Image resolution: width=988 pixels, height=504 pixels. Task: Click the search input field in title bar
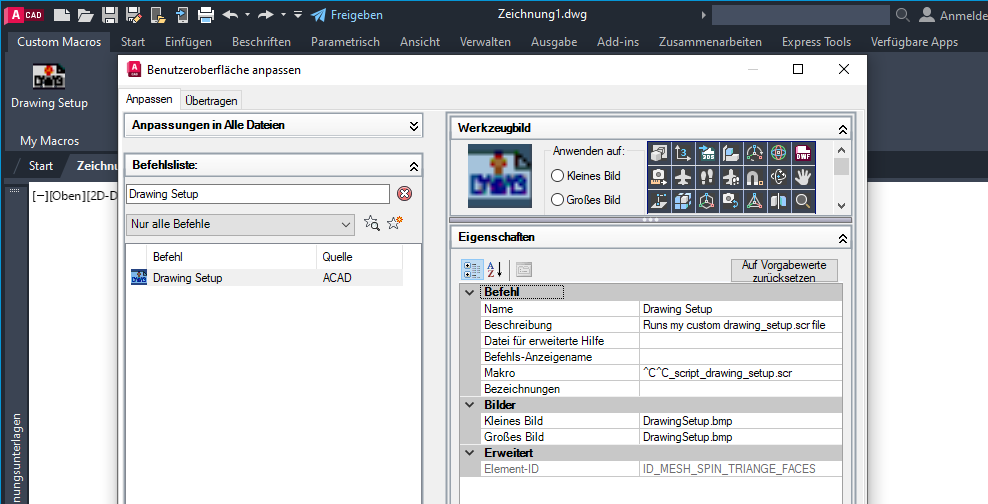coord(800,15)
